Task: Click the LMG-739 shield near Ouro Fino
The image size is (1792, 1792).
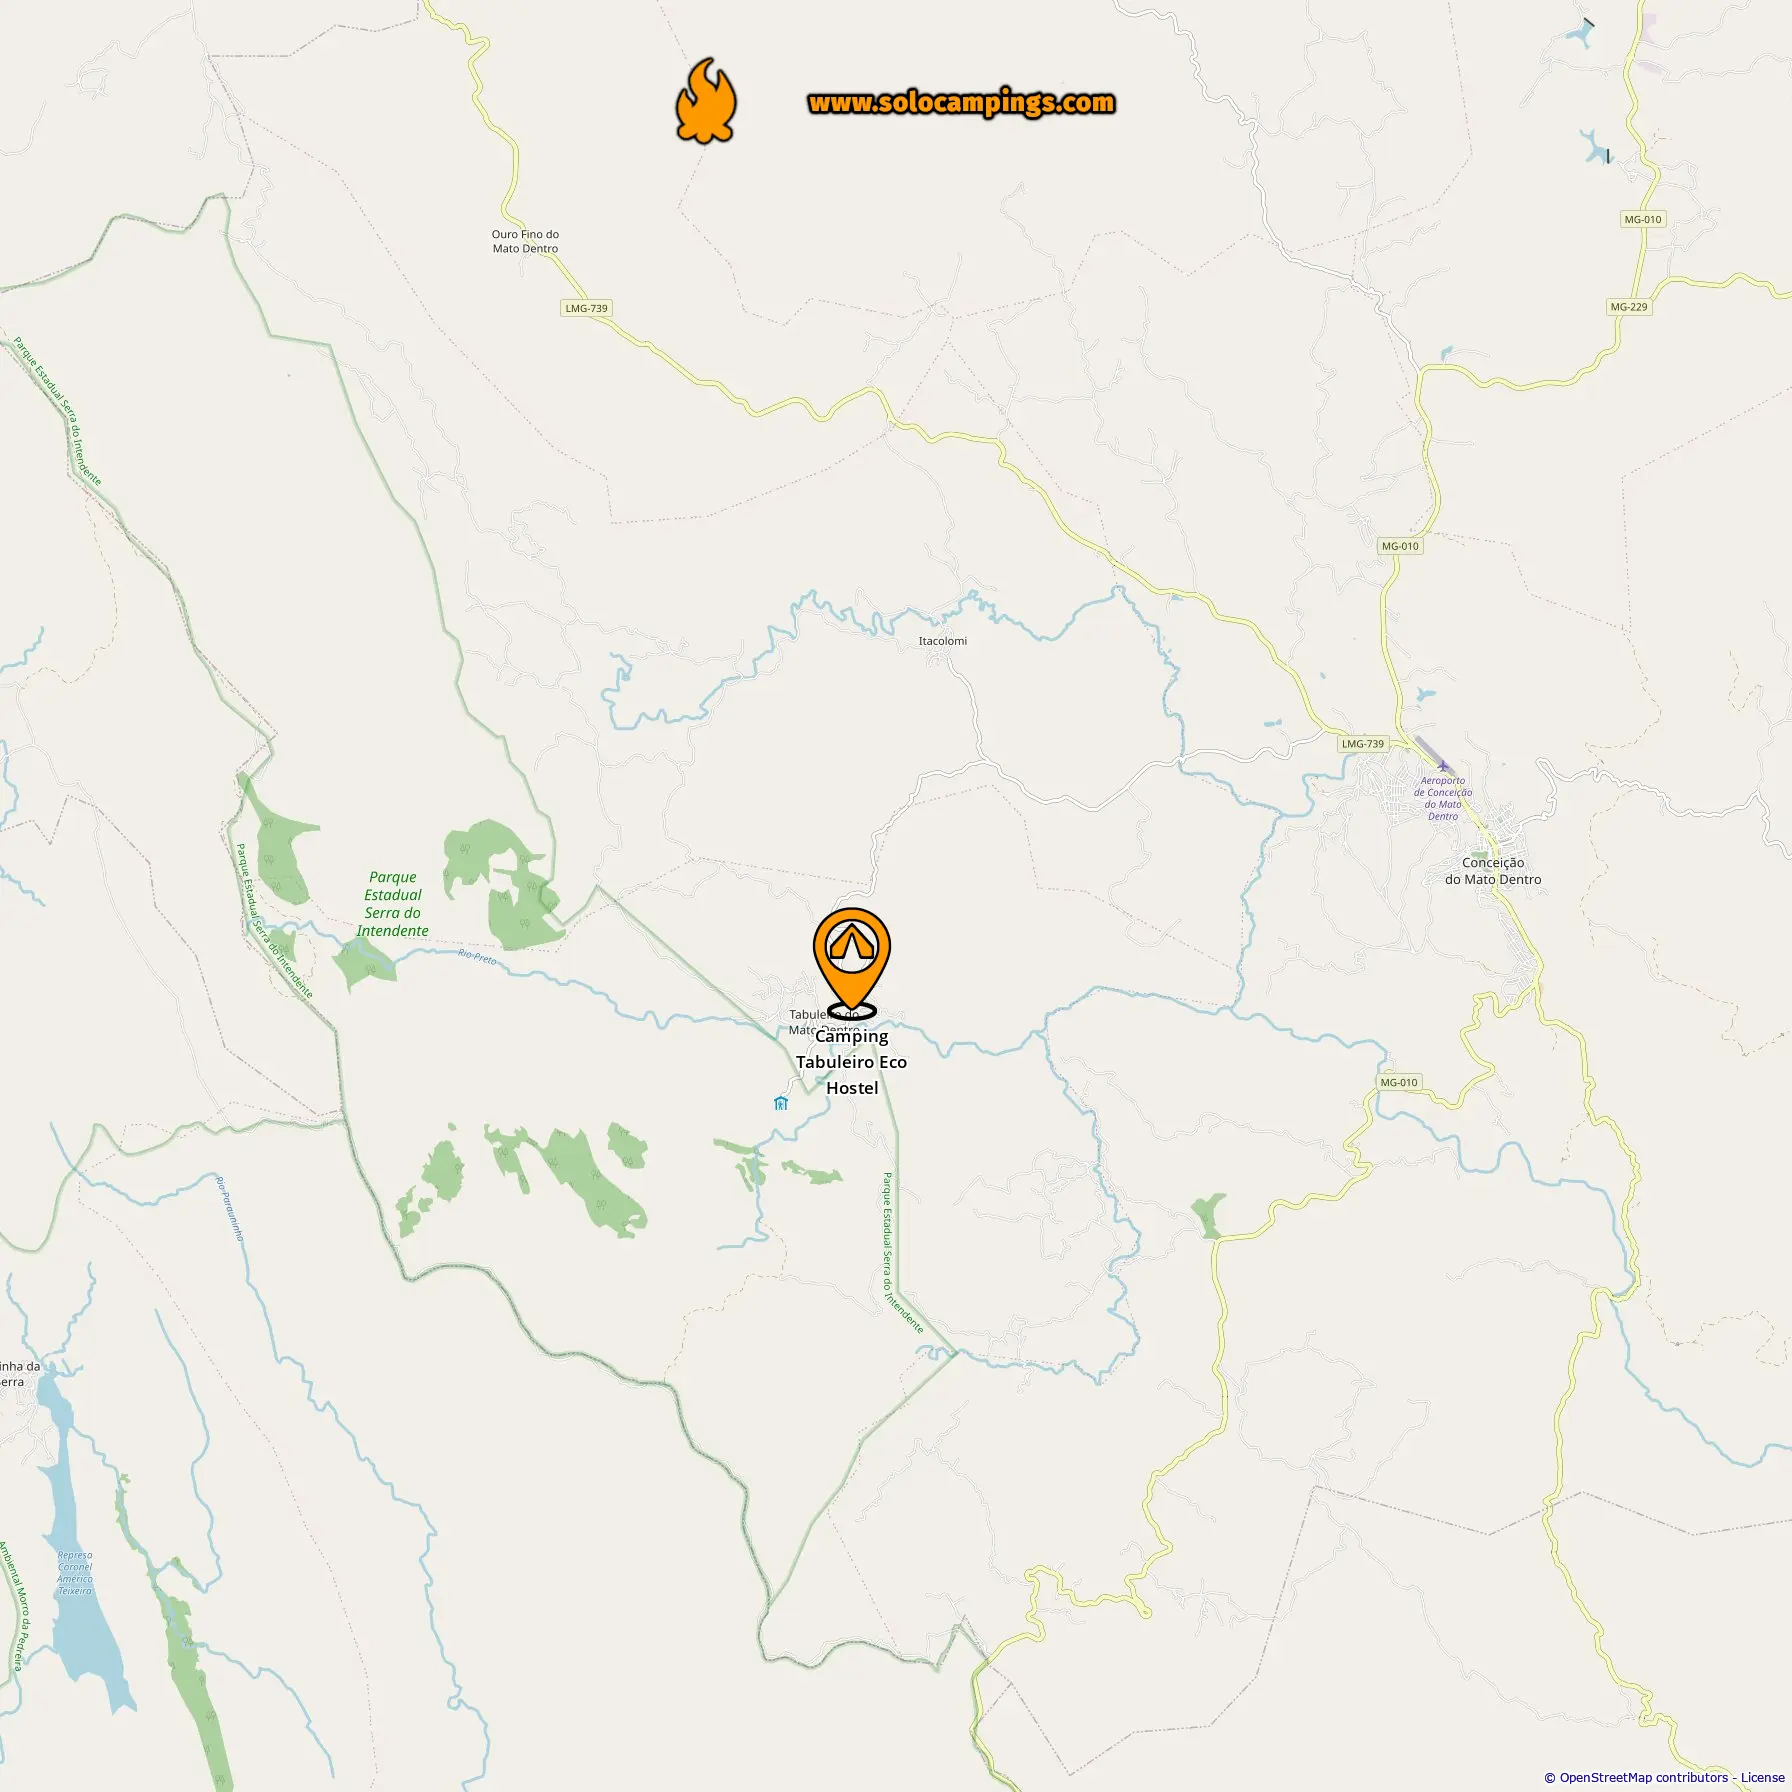Action: click(587, 308)
